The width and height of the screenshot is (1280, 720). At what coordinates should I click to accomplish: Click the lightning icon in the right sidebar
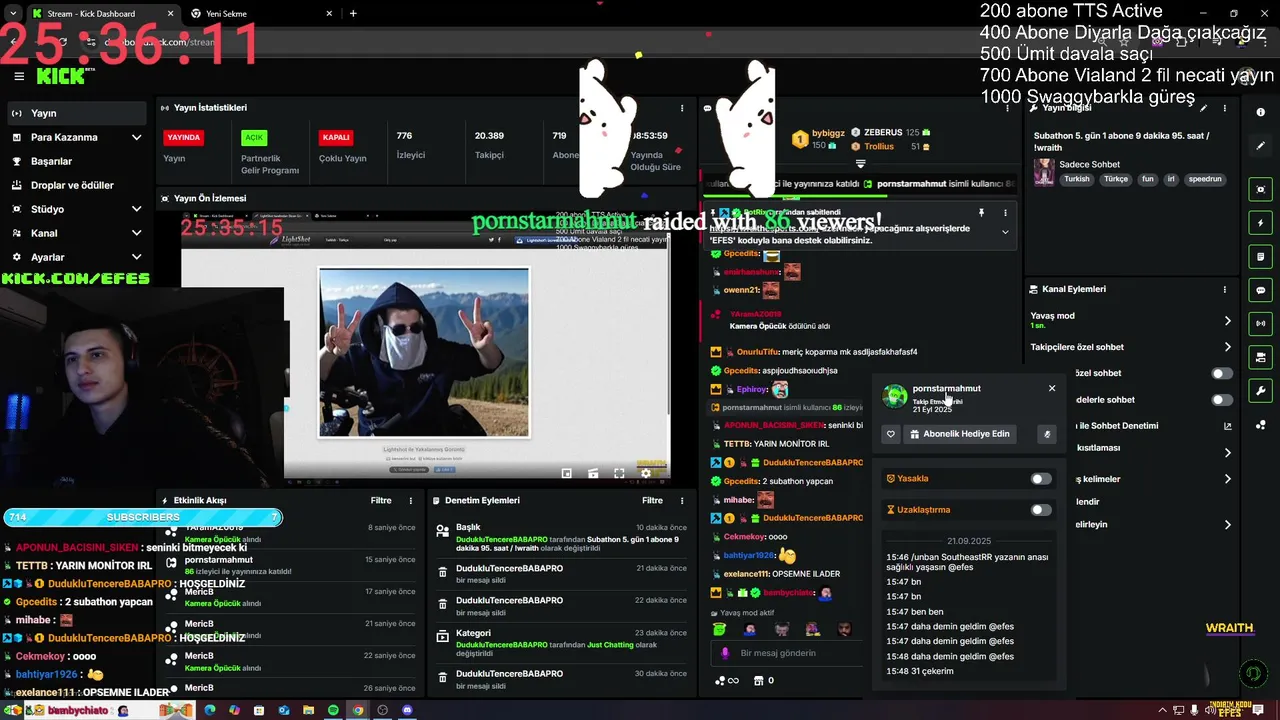point(1261,223)
